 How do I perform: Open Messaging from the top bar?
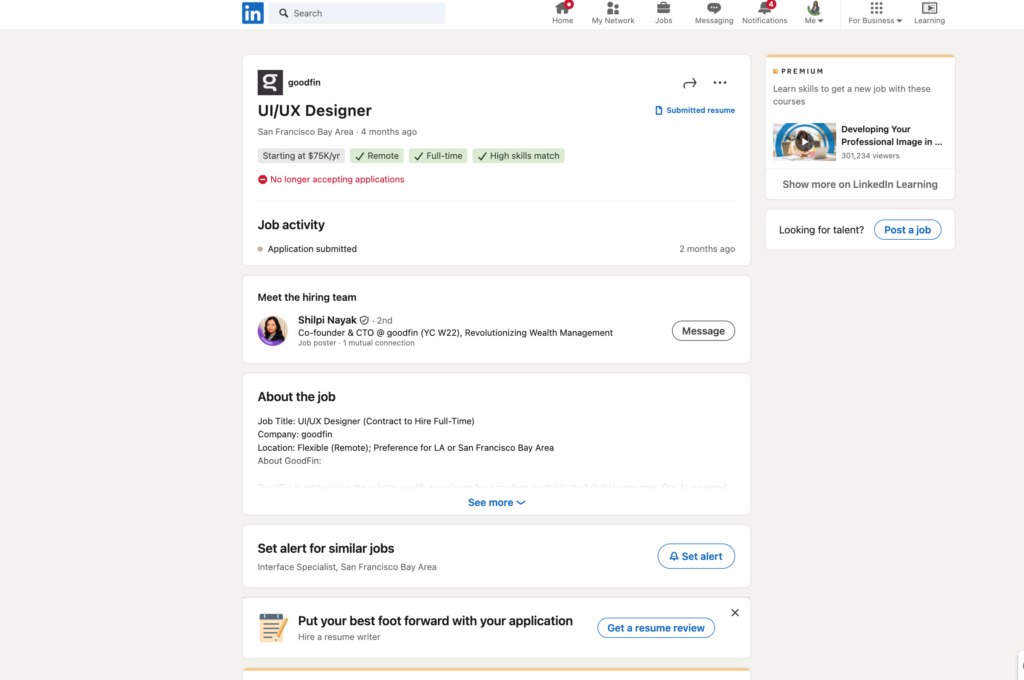tap(714, 13)
